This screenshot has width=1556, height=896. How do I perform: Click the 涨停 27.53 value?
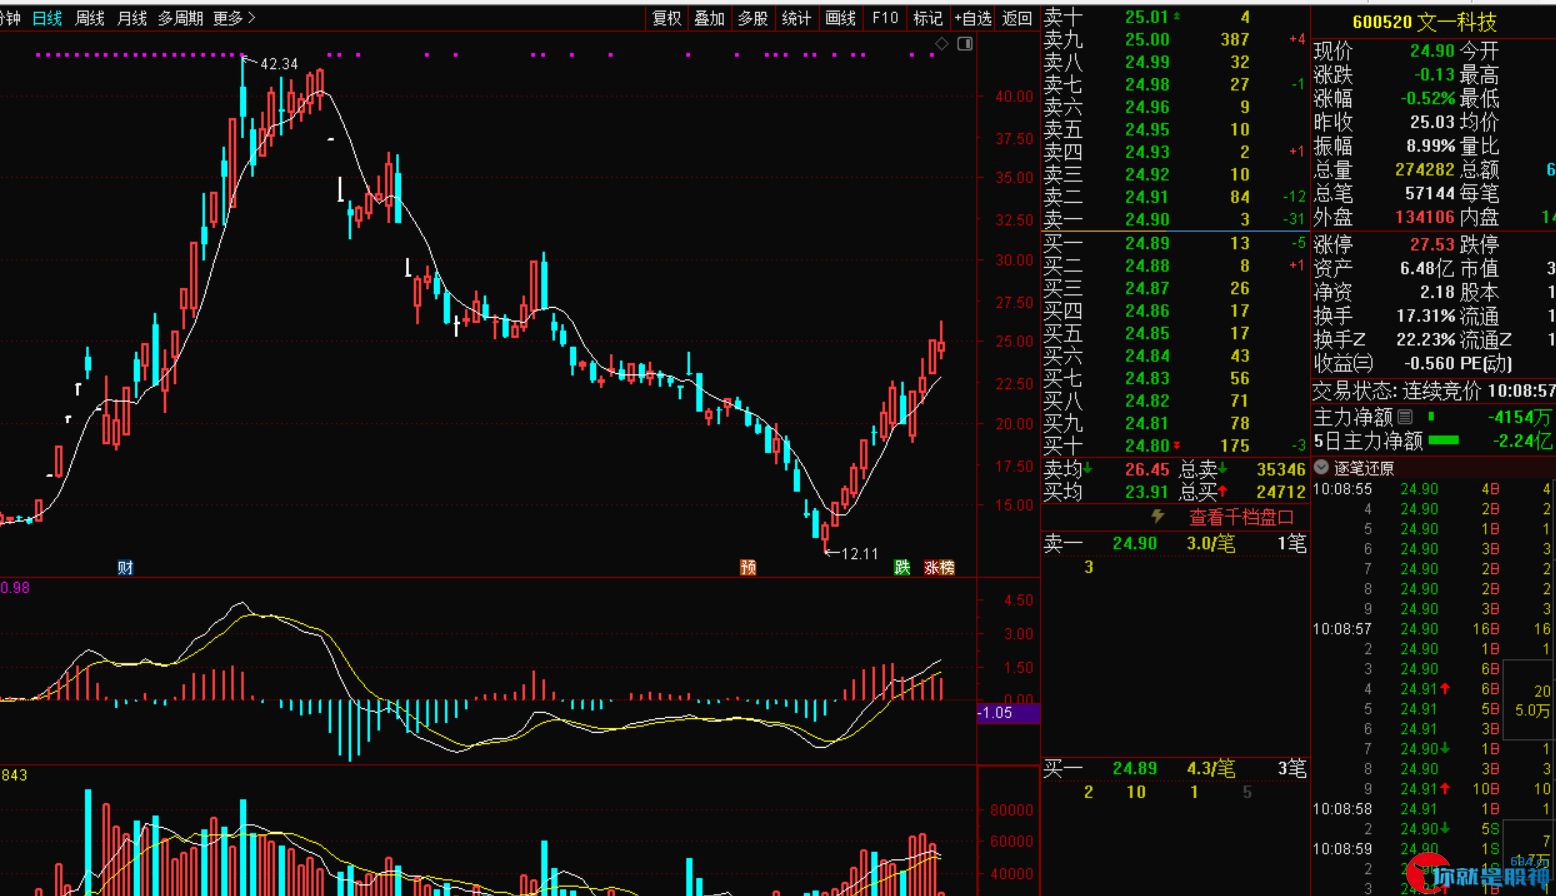1433,245
